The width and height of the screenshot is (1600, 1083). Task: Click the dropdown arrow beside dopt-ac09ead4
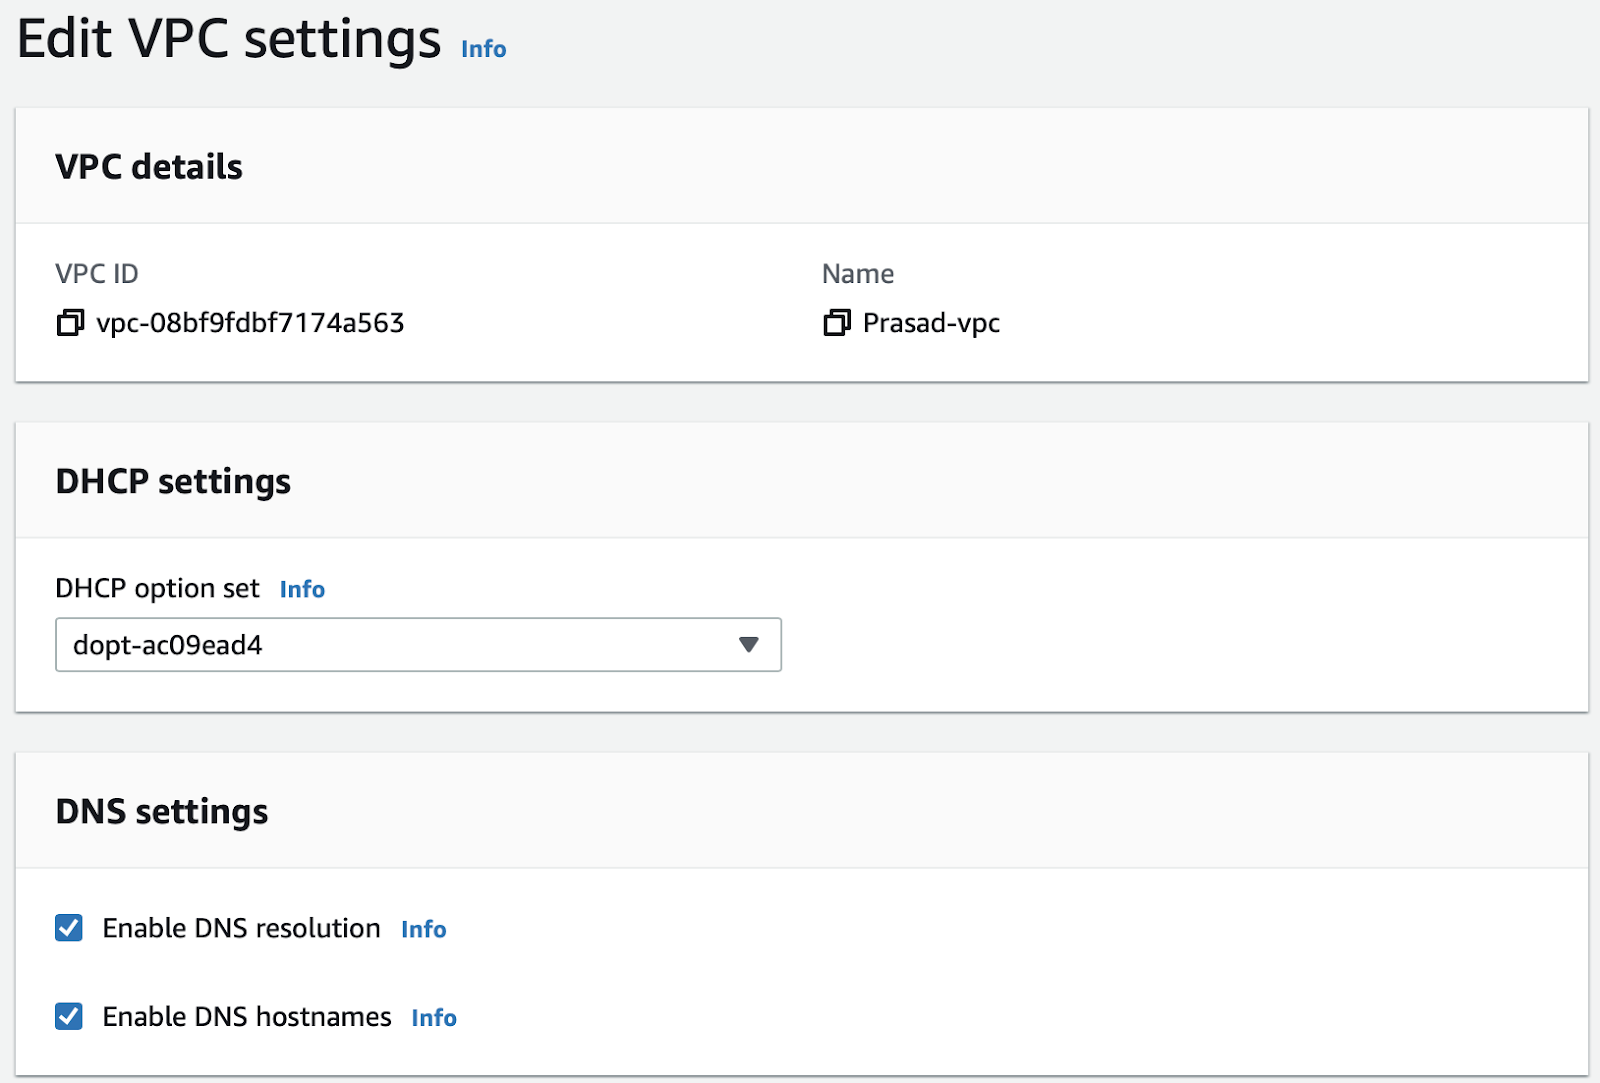748,645
